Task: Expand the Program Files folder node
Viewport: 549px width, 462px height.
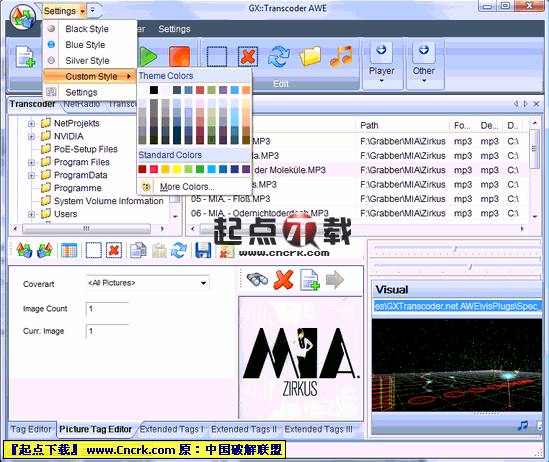Action: click(x=31, y=162)
